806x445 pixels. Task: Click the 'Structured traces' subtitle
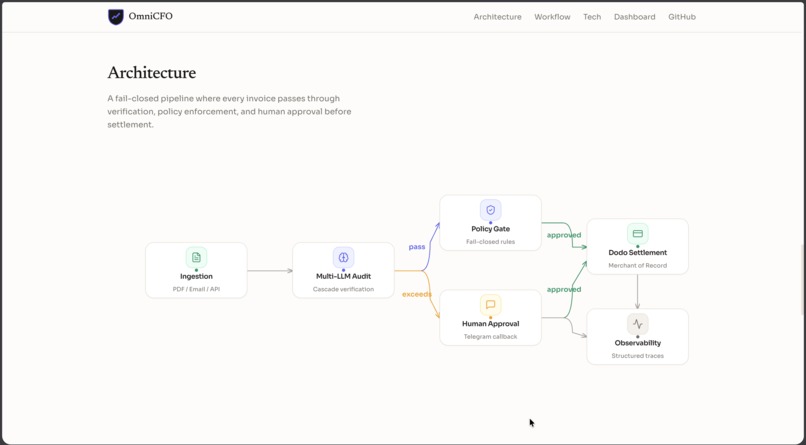(x=637, y=356)
